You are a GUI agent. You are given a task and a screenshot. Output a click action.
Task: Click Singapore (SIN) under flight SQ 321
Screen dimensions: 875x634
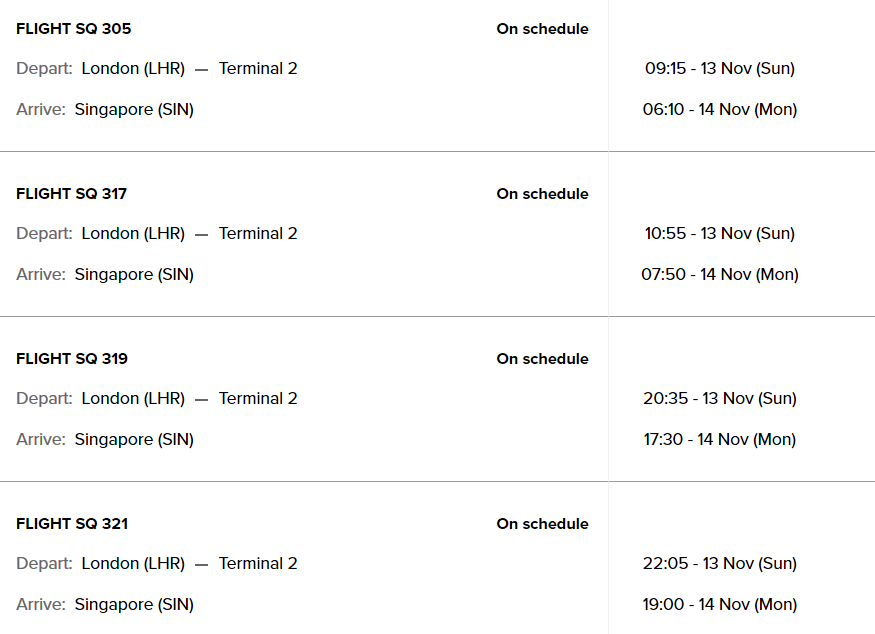(134, 605)
